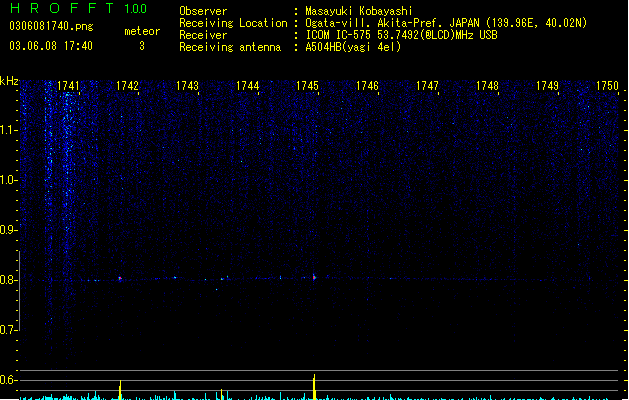Click observer name Masayuki Kobayashi
Viewport: 629px width, 400px height.
coord(359,11)
